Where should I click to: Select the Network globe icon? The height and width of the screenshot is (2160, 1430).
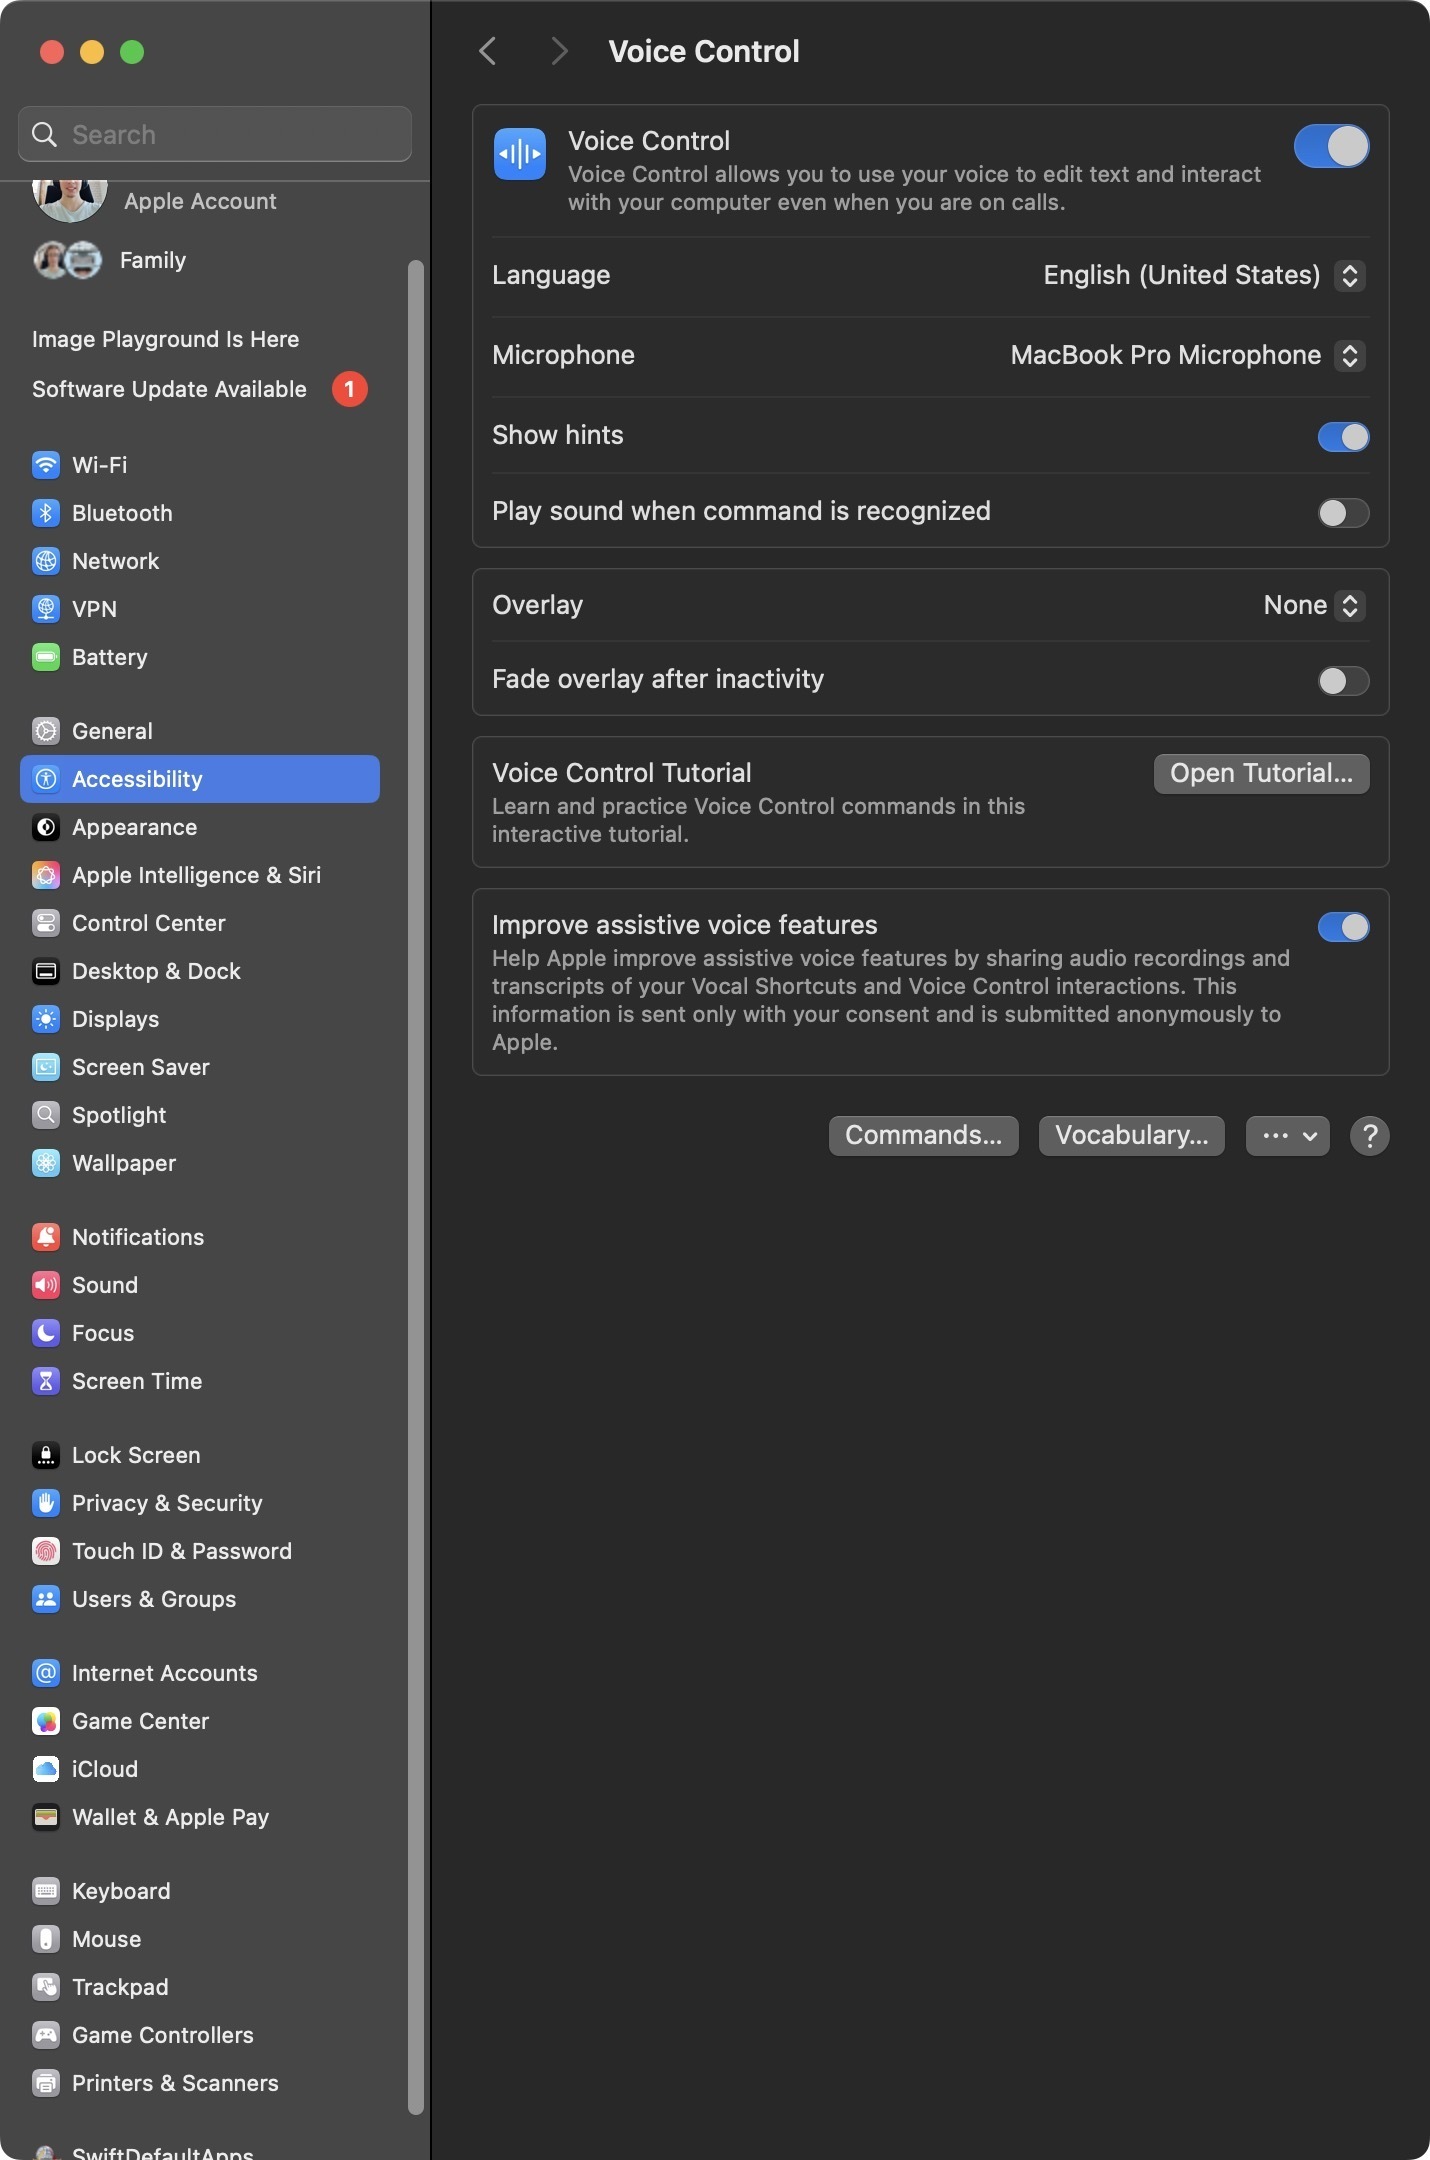pyautogui.click(x=46, y=561)
